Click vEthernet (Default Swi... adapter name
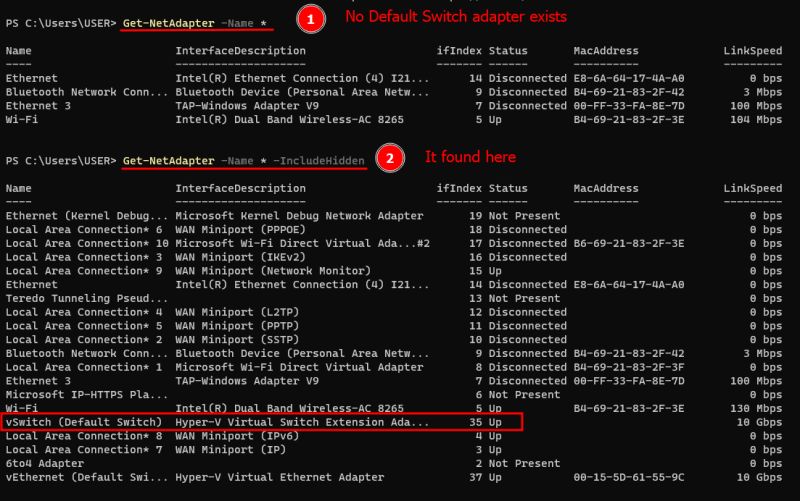 coord(87,478)
